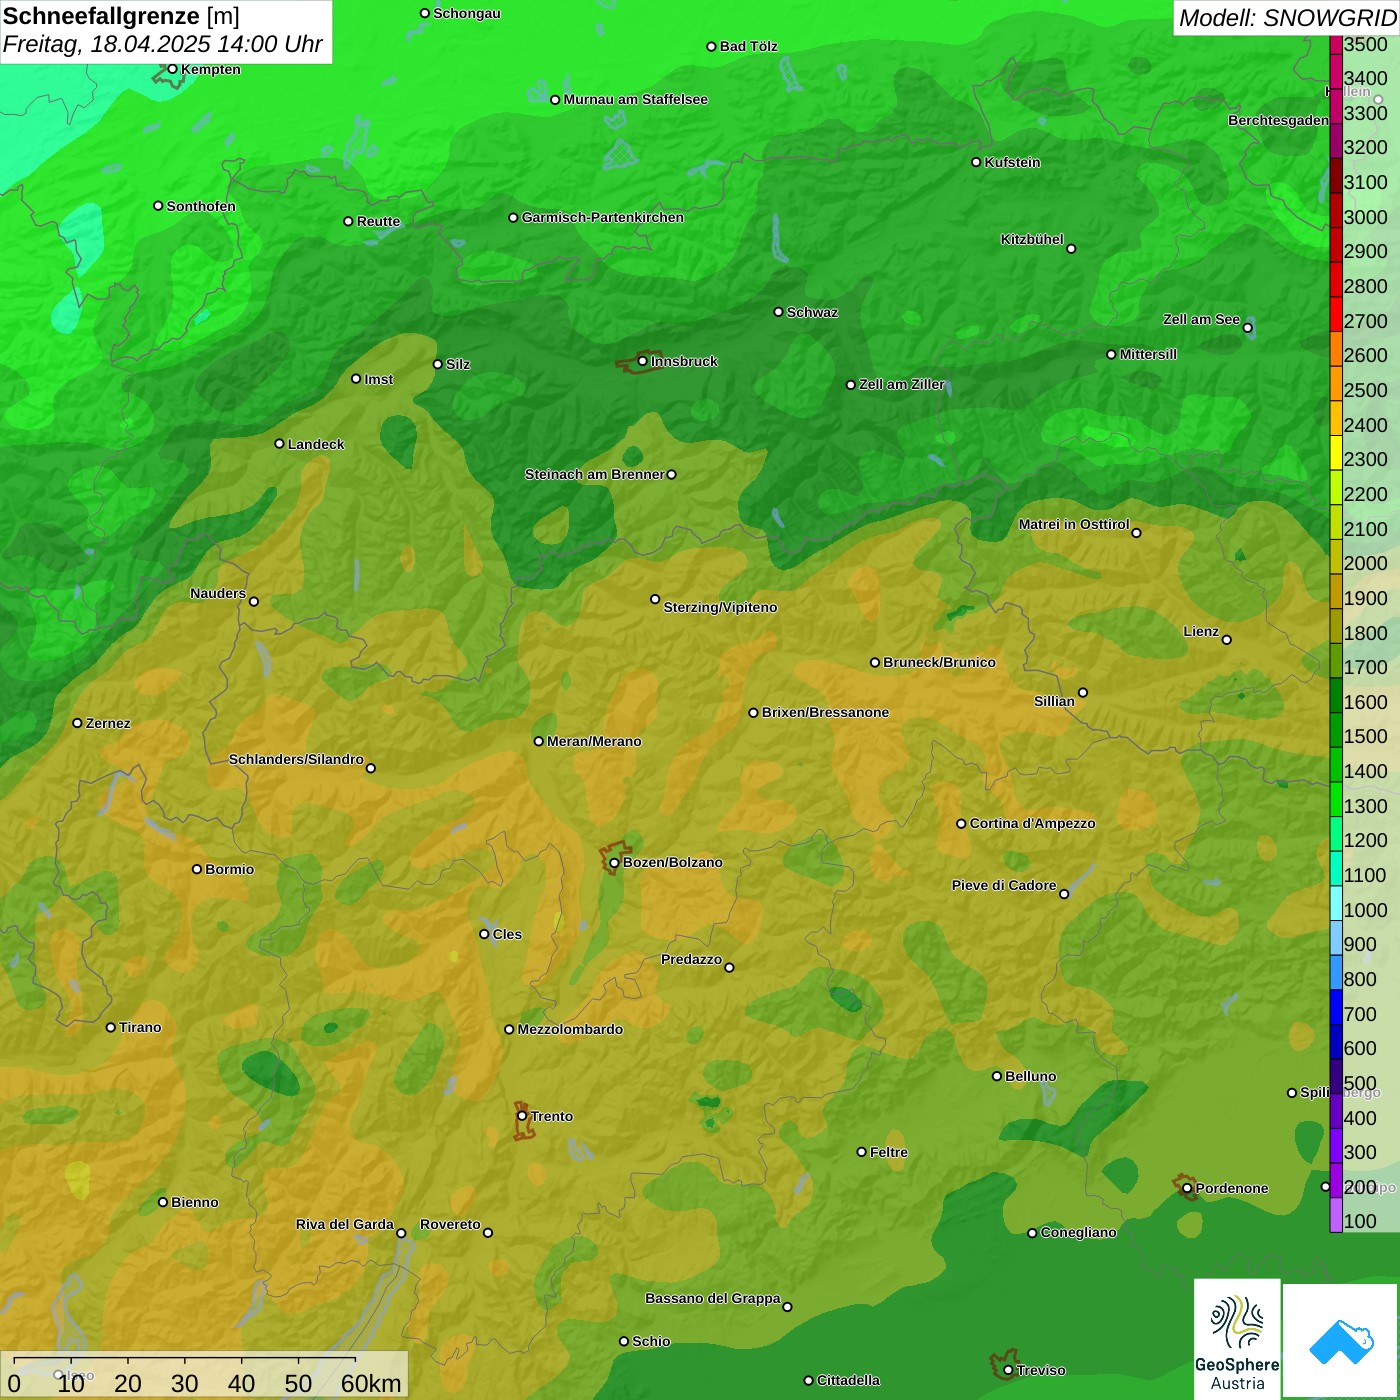Click the Pordenone city marker dot
This screenshot has width=1400, height=1400.
coord(1187,1188)
